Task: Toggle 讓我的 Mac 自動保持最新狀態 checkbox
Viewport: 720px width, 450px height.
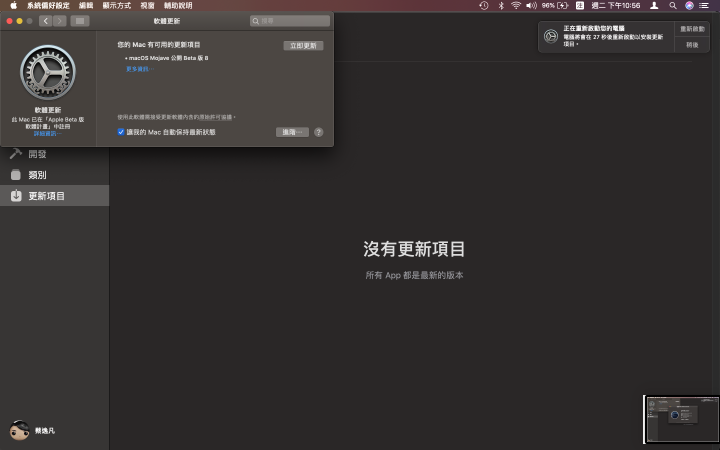Action: click(121, 132)
